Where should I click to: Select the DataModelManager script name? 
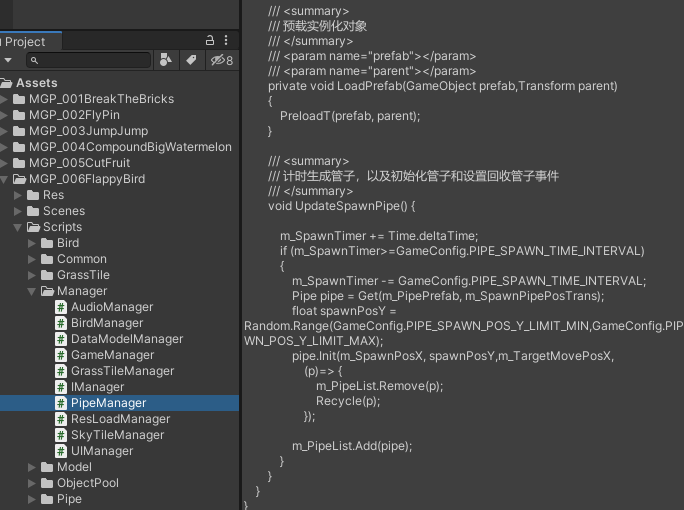pyautogui.click(x=127, y=339)
